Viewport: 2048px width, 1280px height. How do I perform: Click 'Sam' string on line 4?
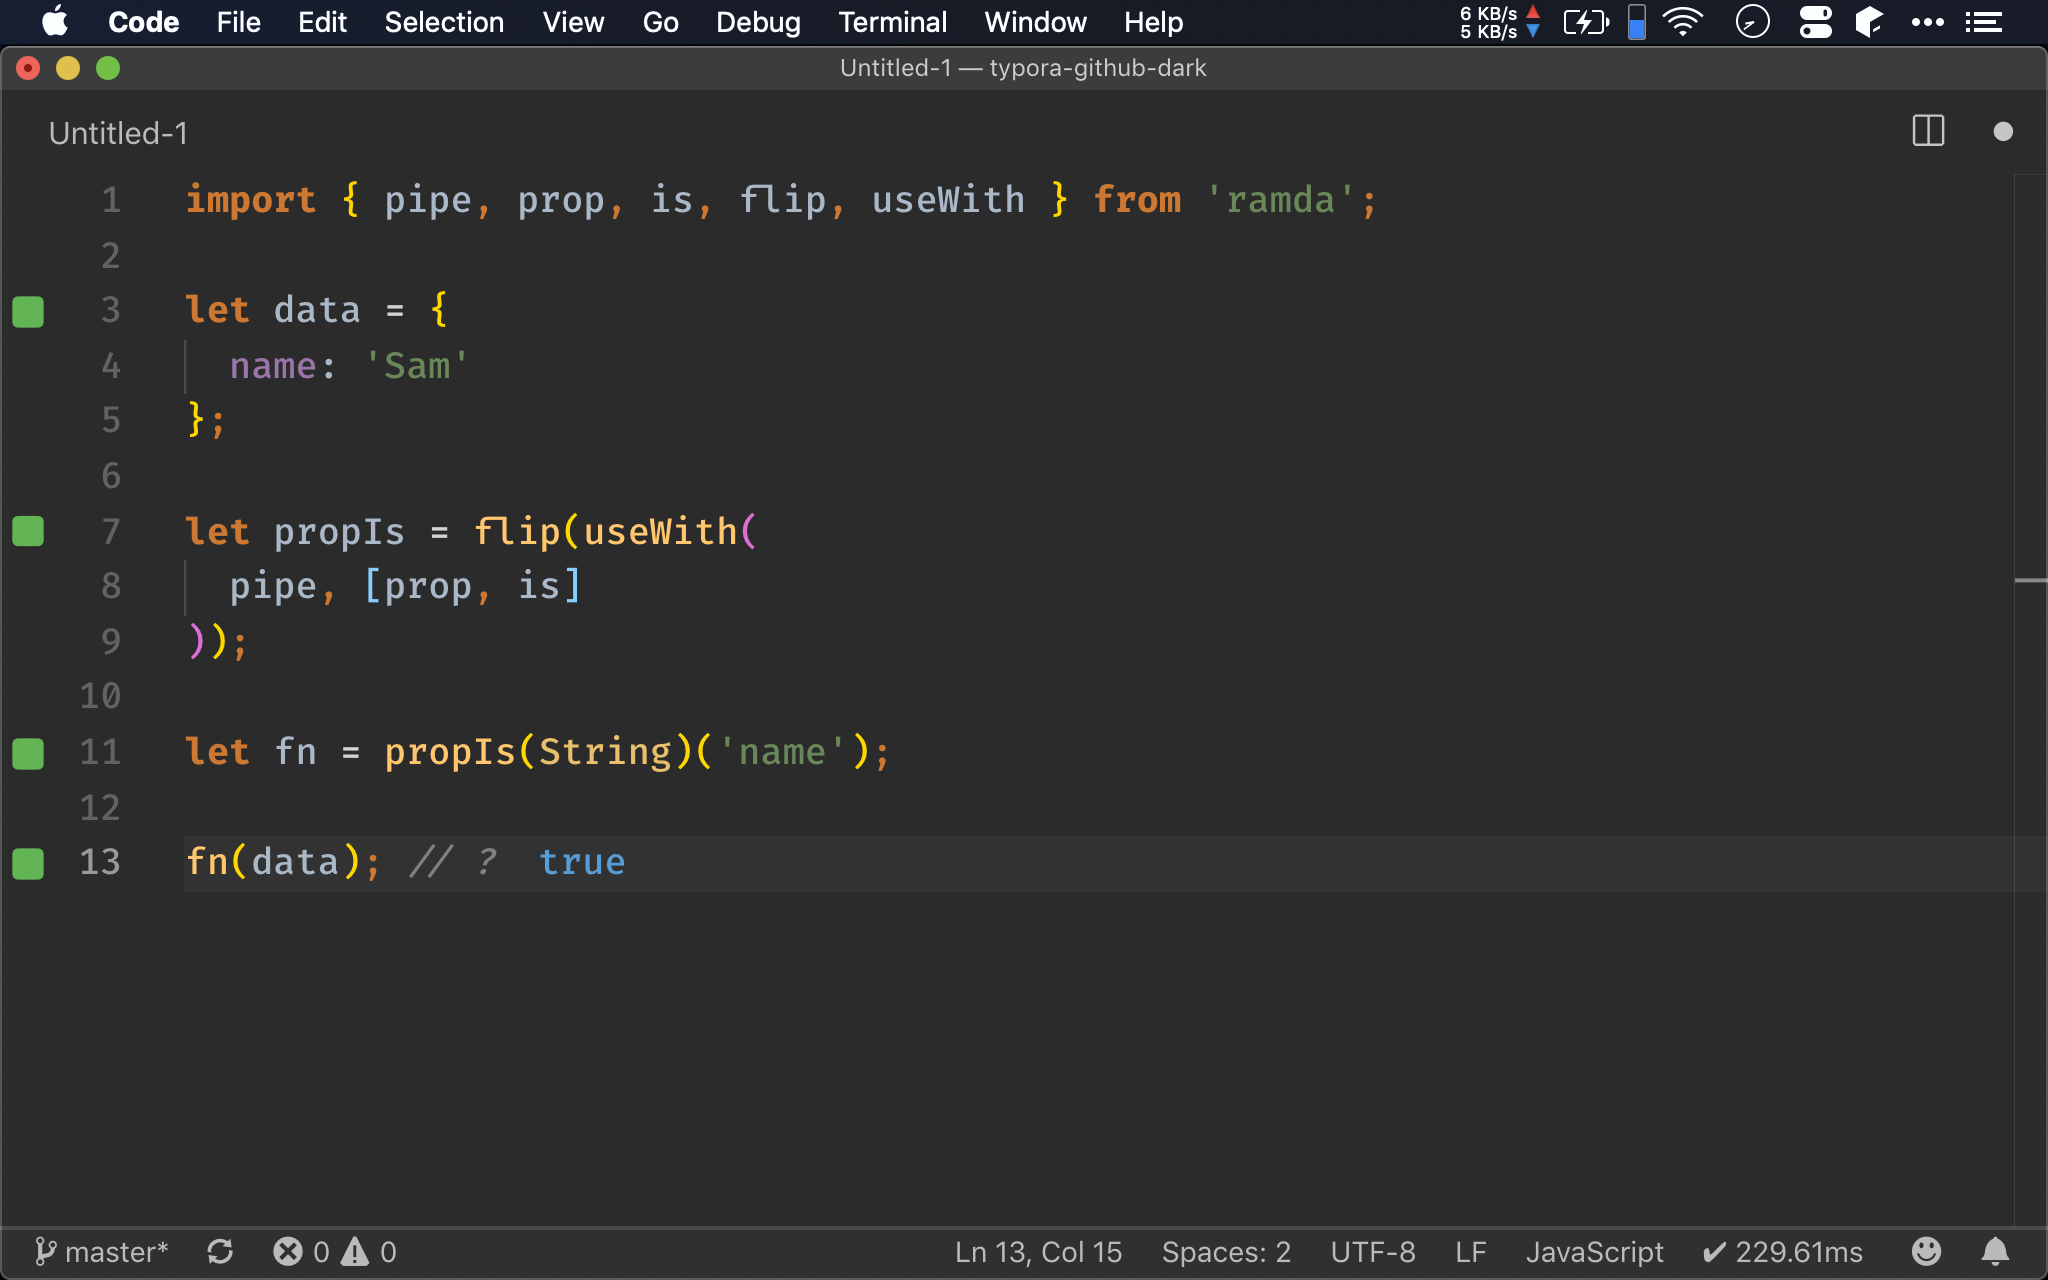(416, 366)
